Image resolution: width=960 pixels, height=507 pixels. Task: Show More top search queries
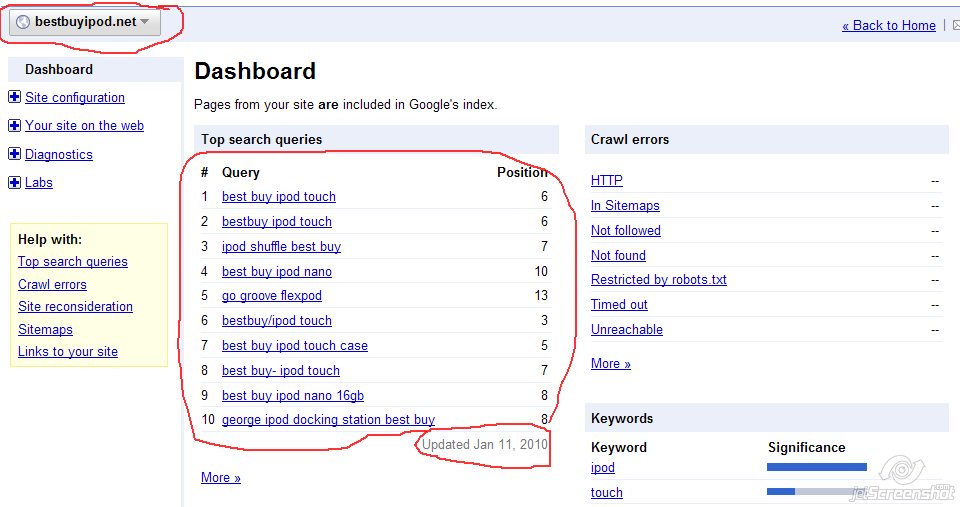[x=220, y=478]
